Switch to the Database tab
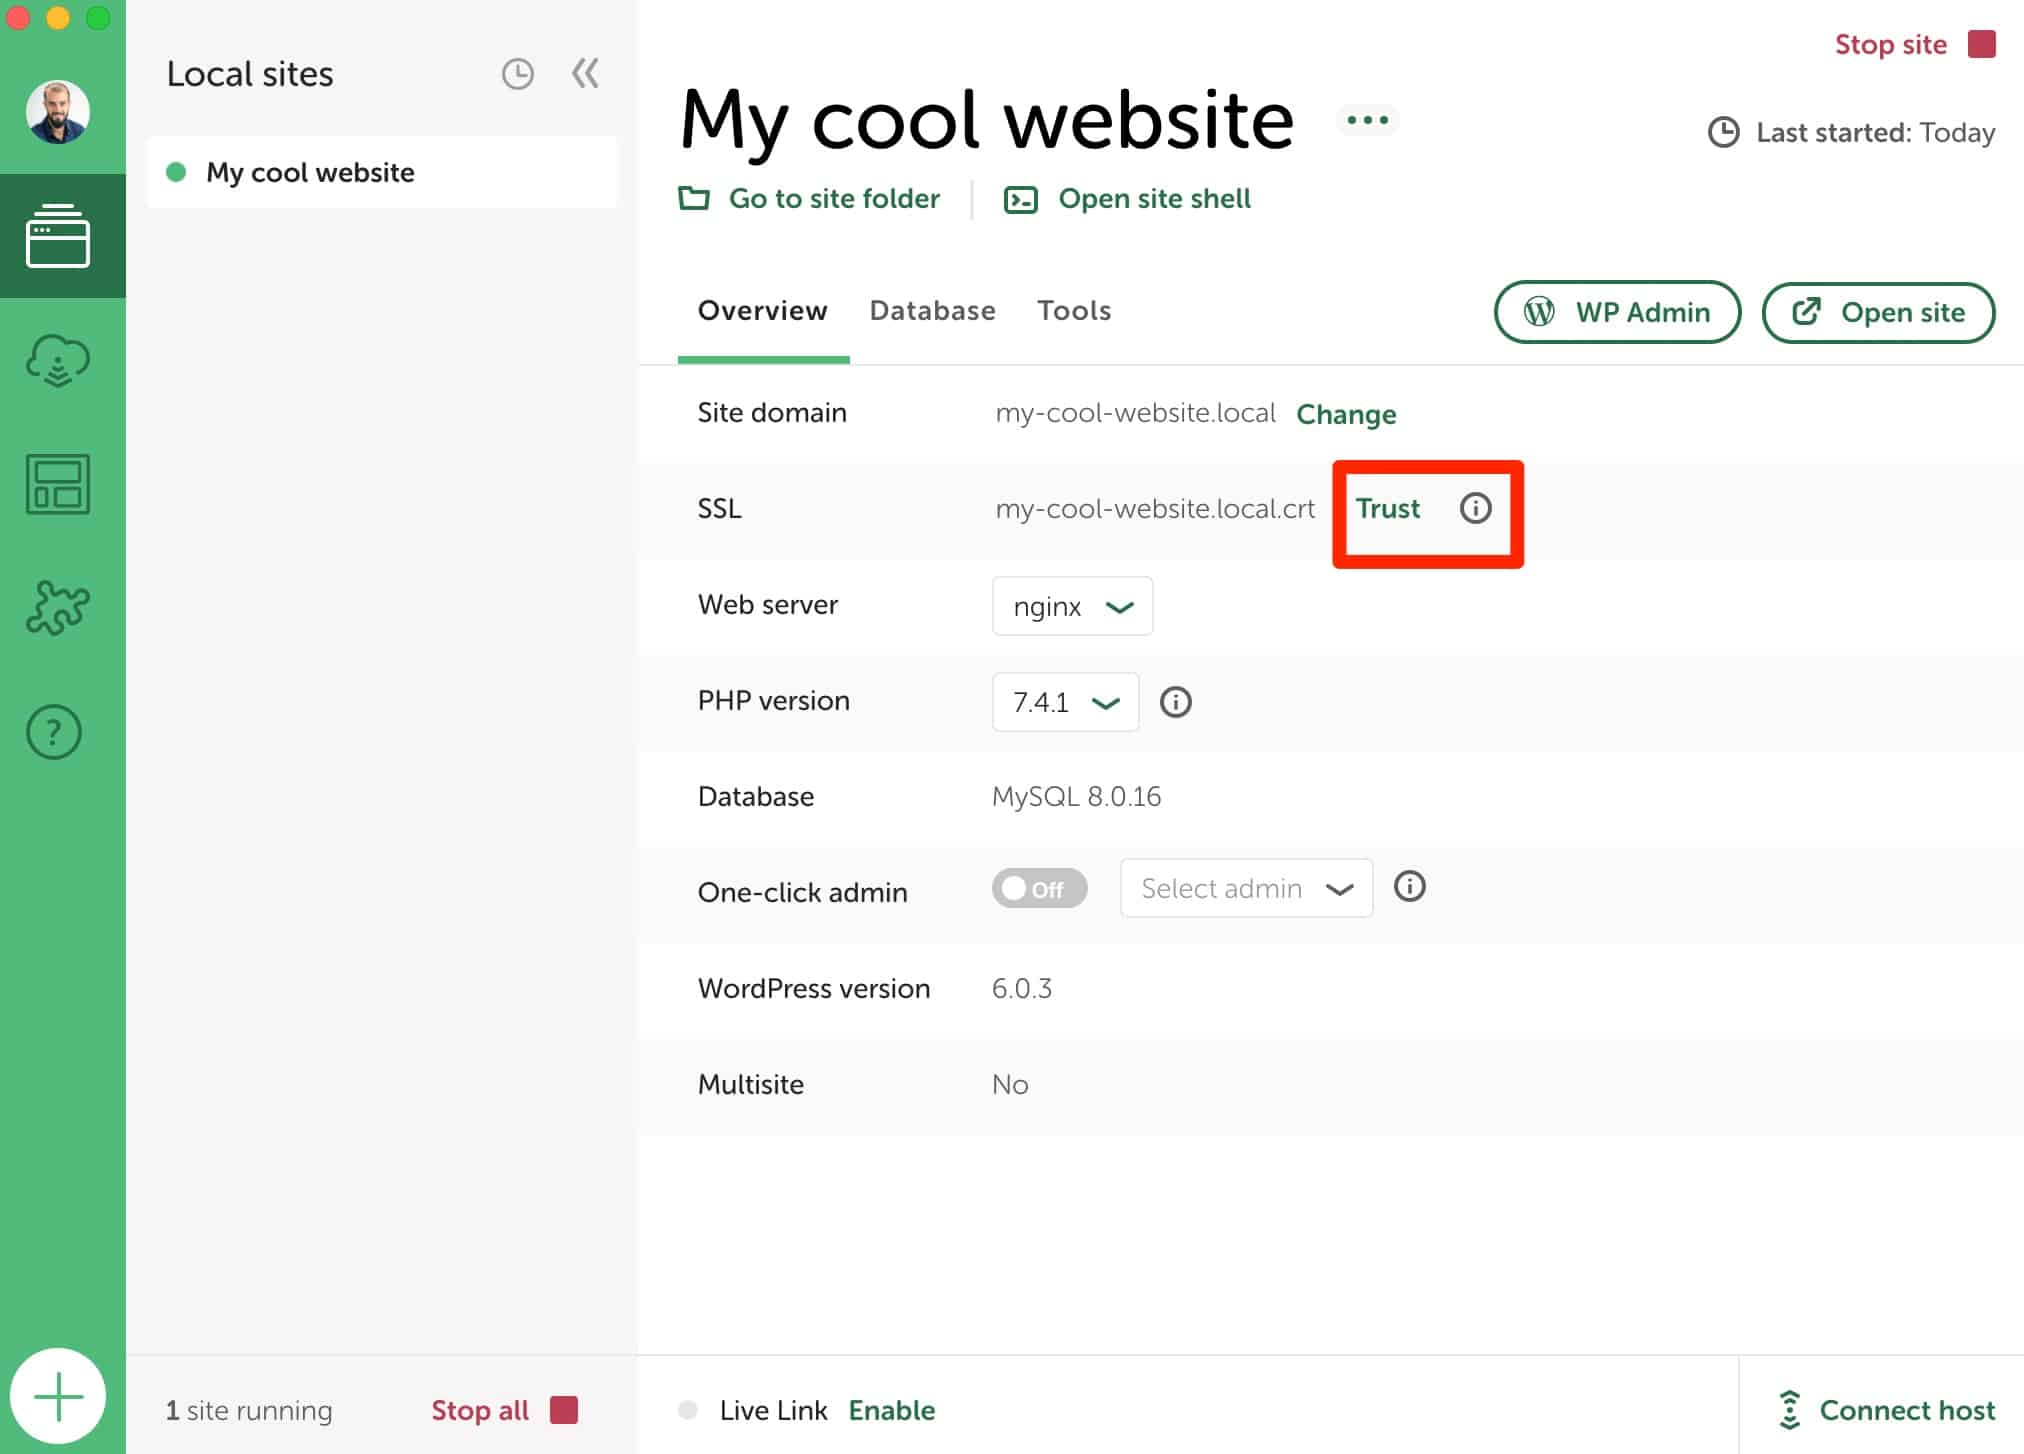Viewport: 2024px width, 1454px height. point(932,311)
